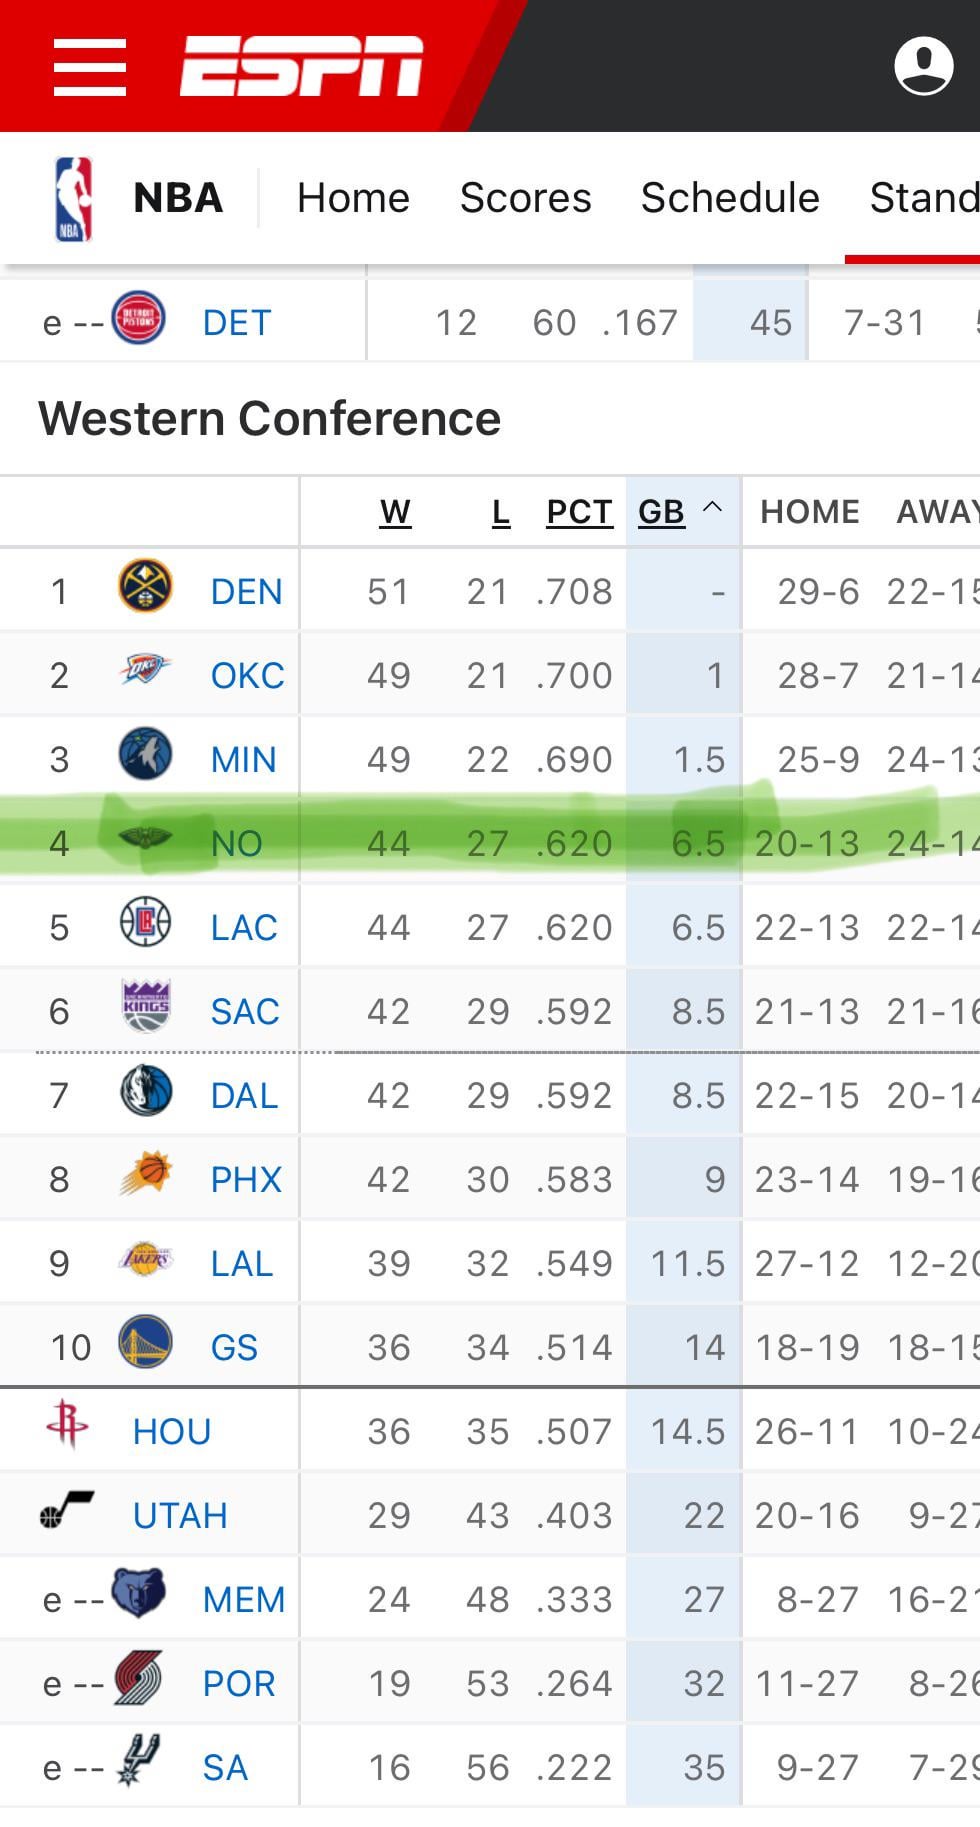980x1827 pixels.
Task: Open the user profile icon
Action: (922, 66)
